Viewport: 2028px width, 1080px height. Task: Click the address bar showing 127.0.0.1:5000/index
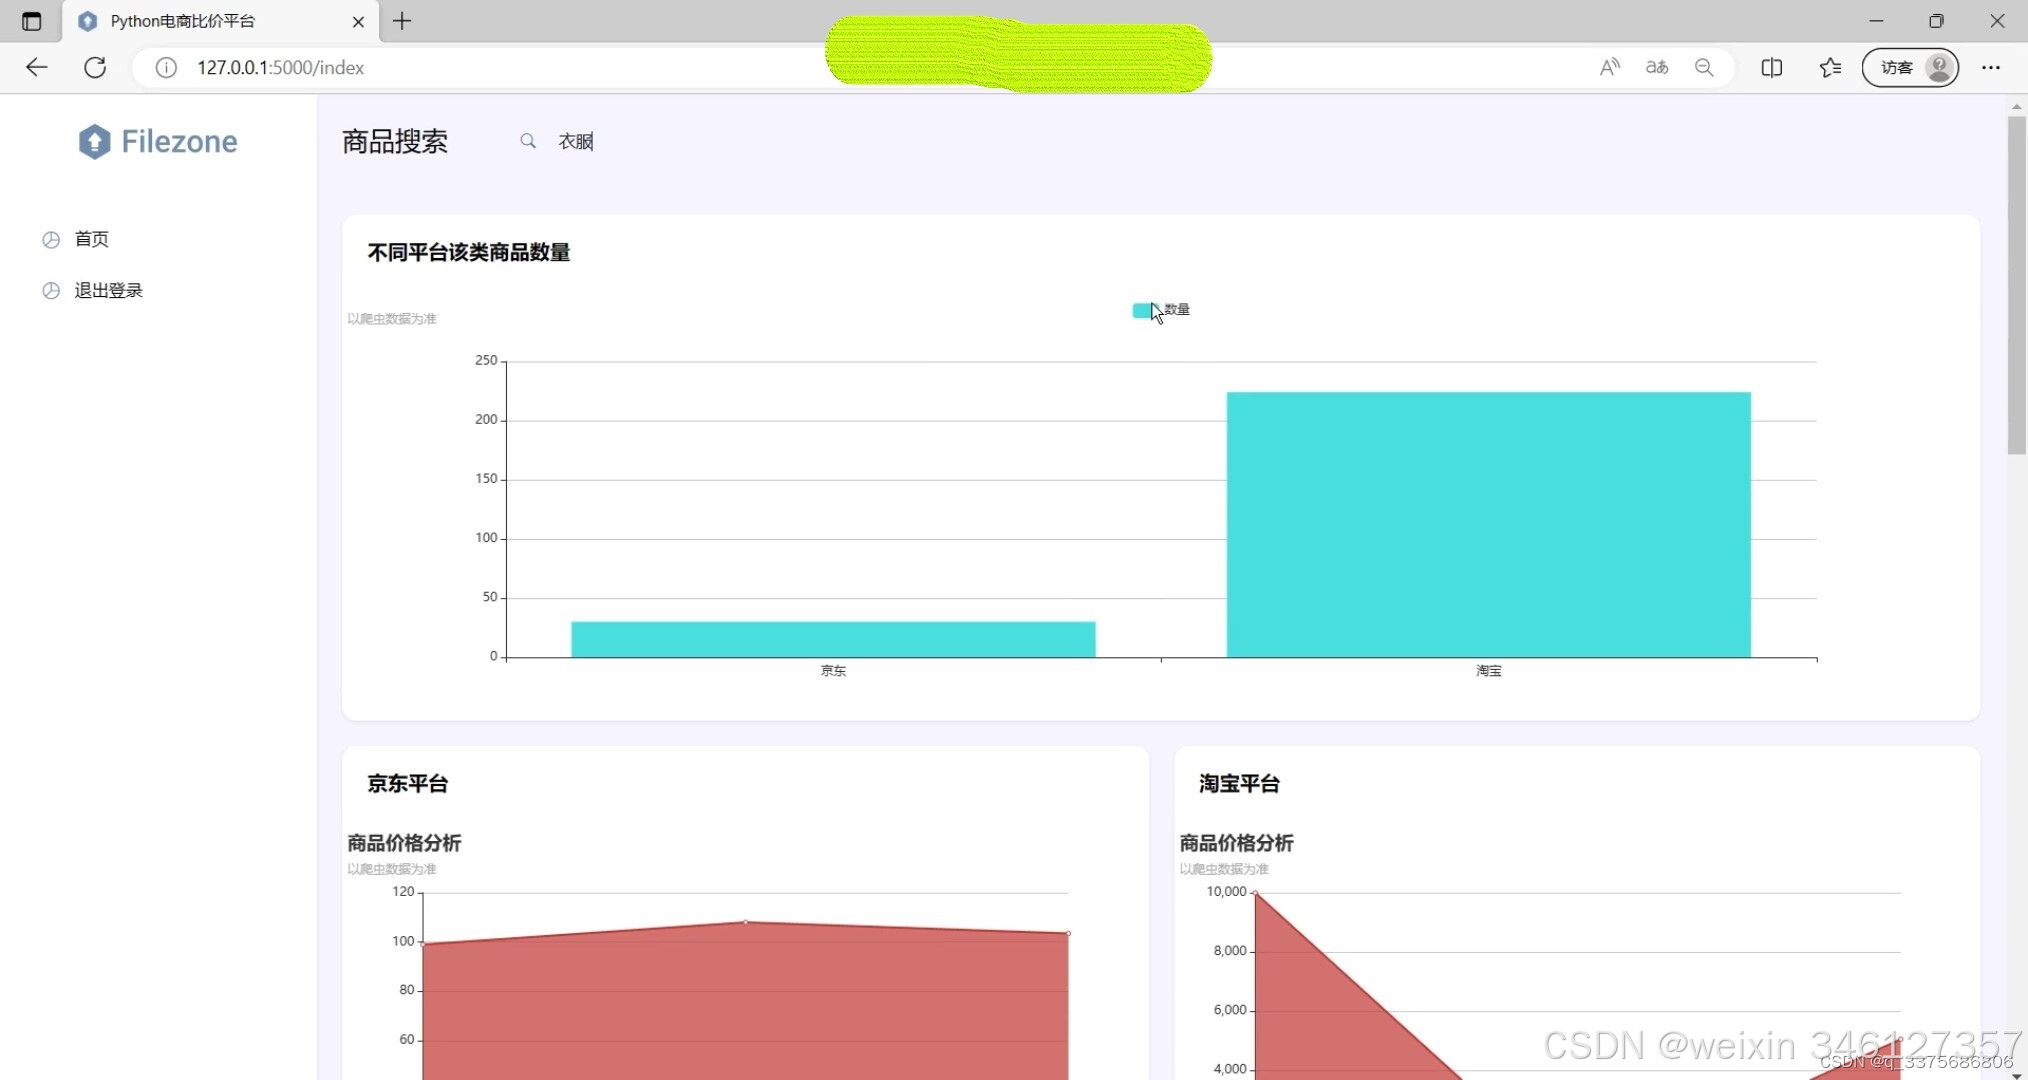(x=280, y=67)
